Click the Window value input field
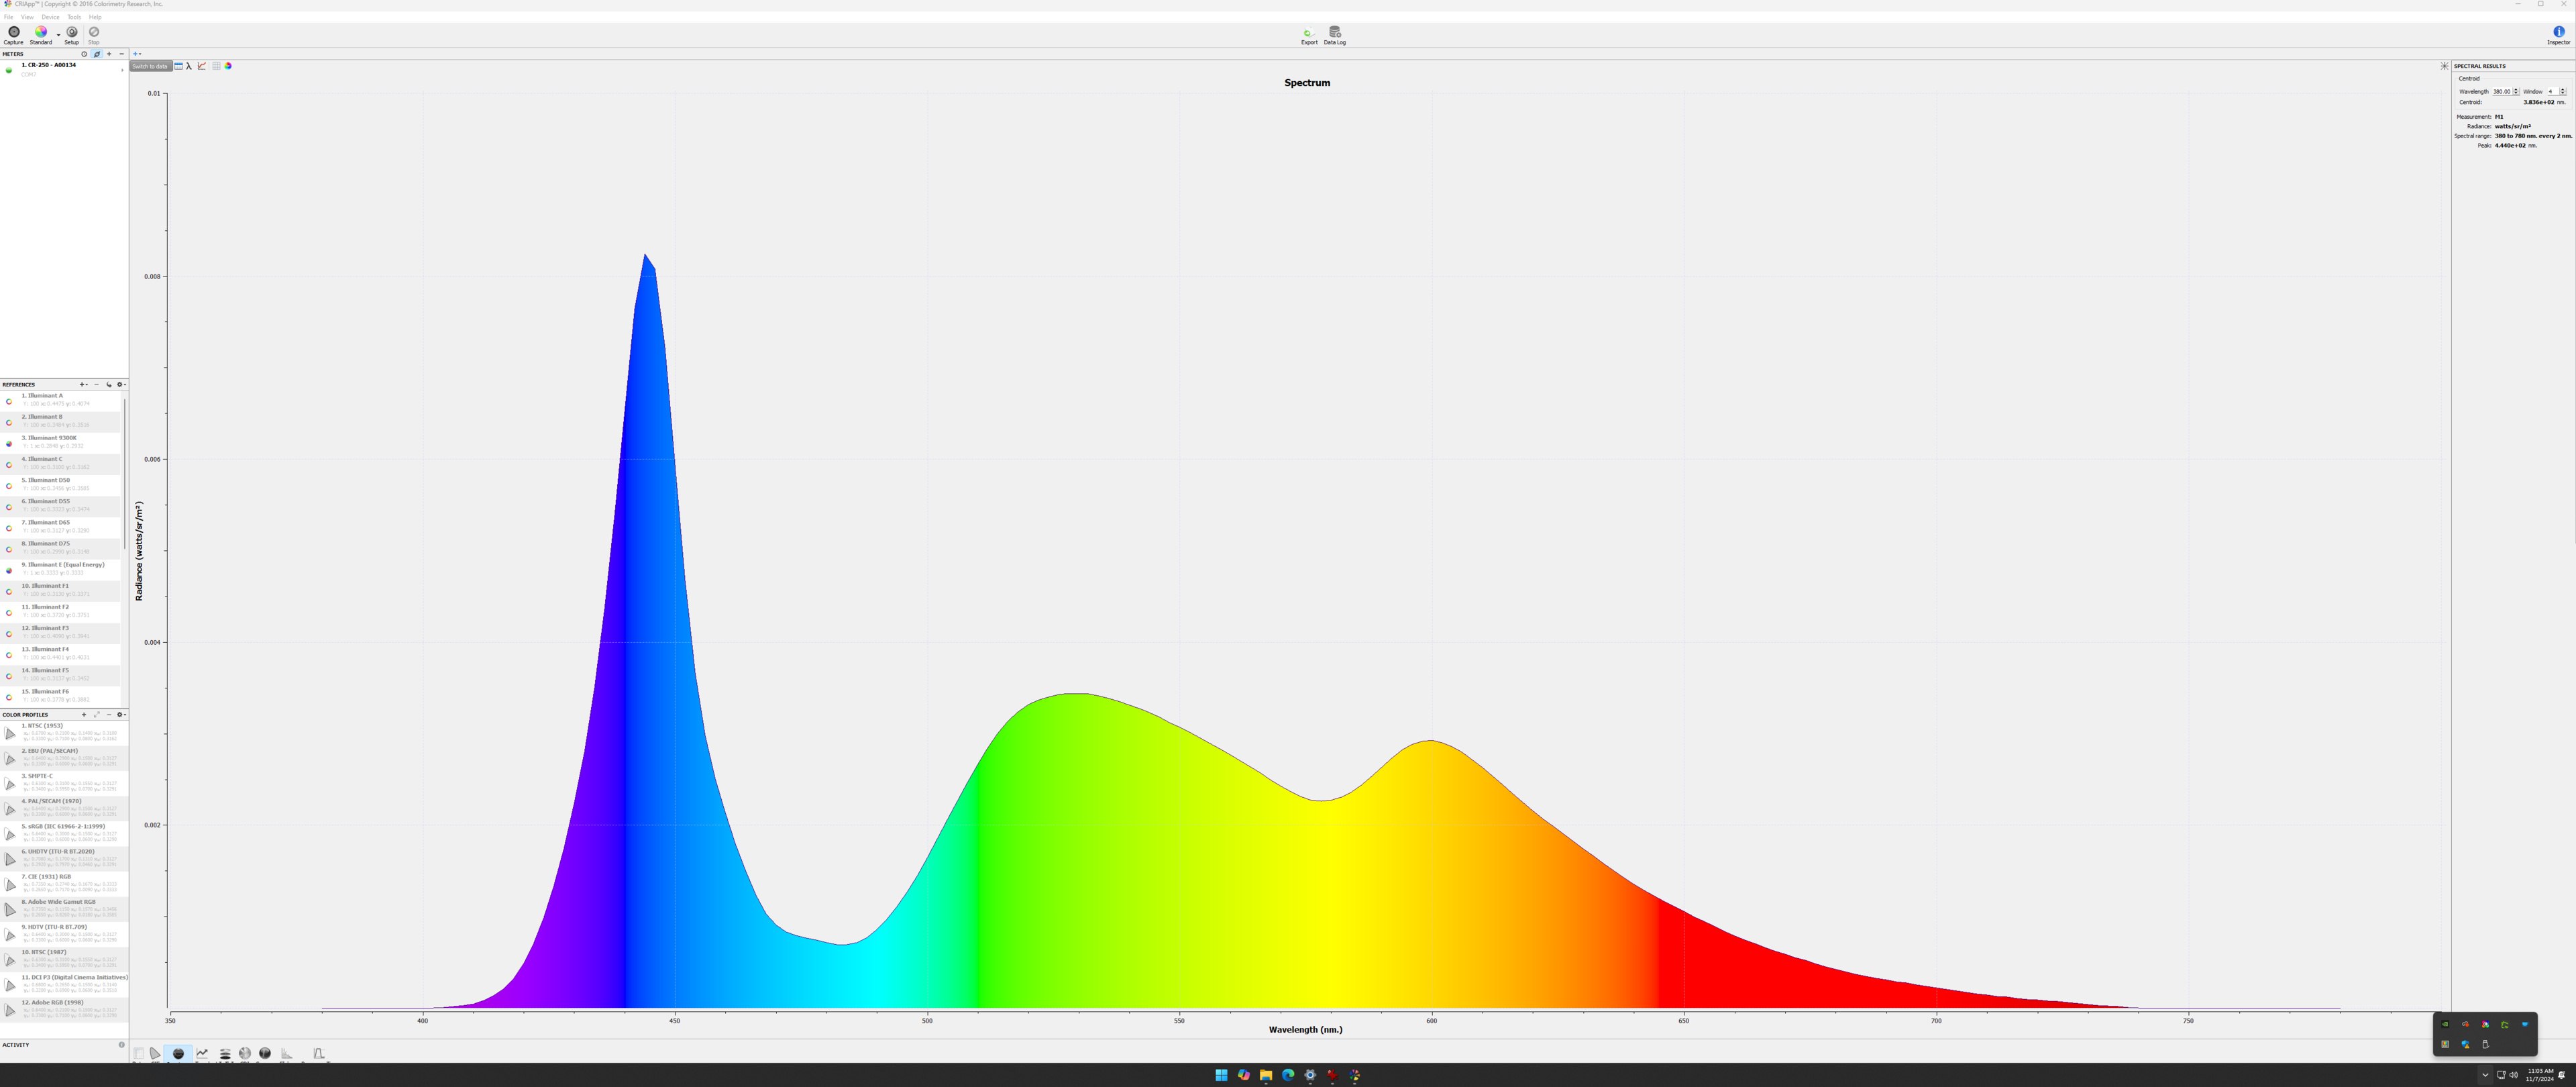 click(2552, 91)
